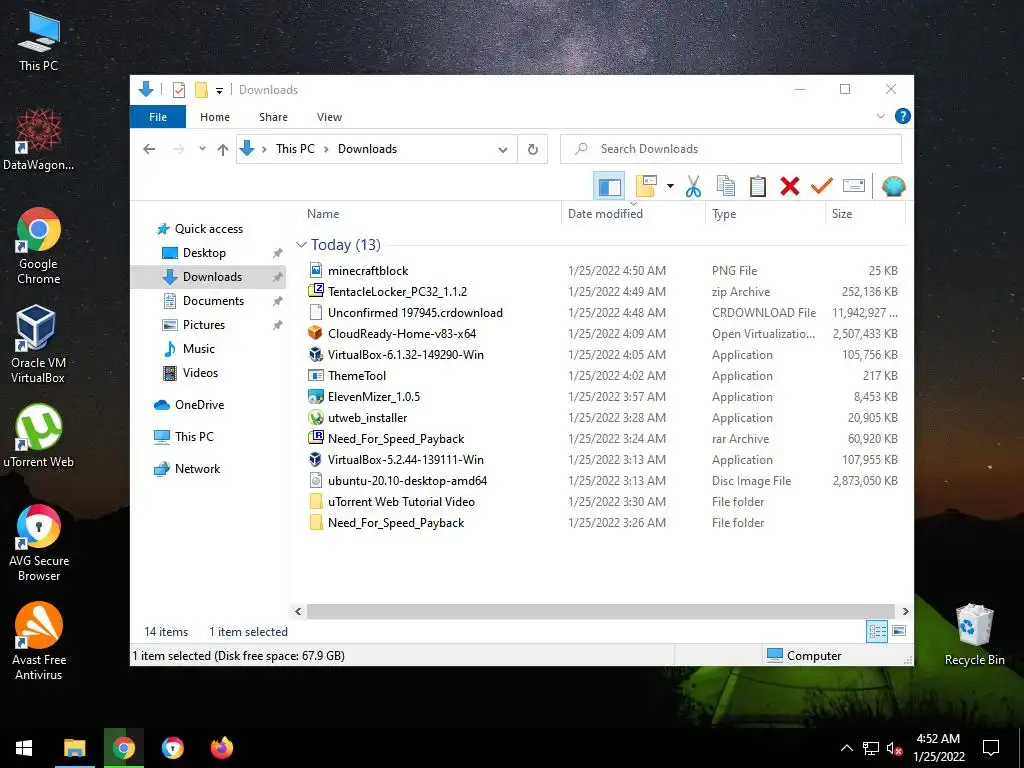Open the File ribbon tab

click(x=158, y=117)
